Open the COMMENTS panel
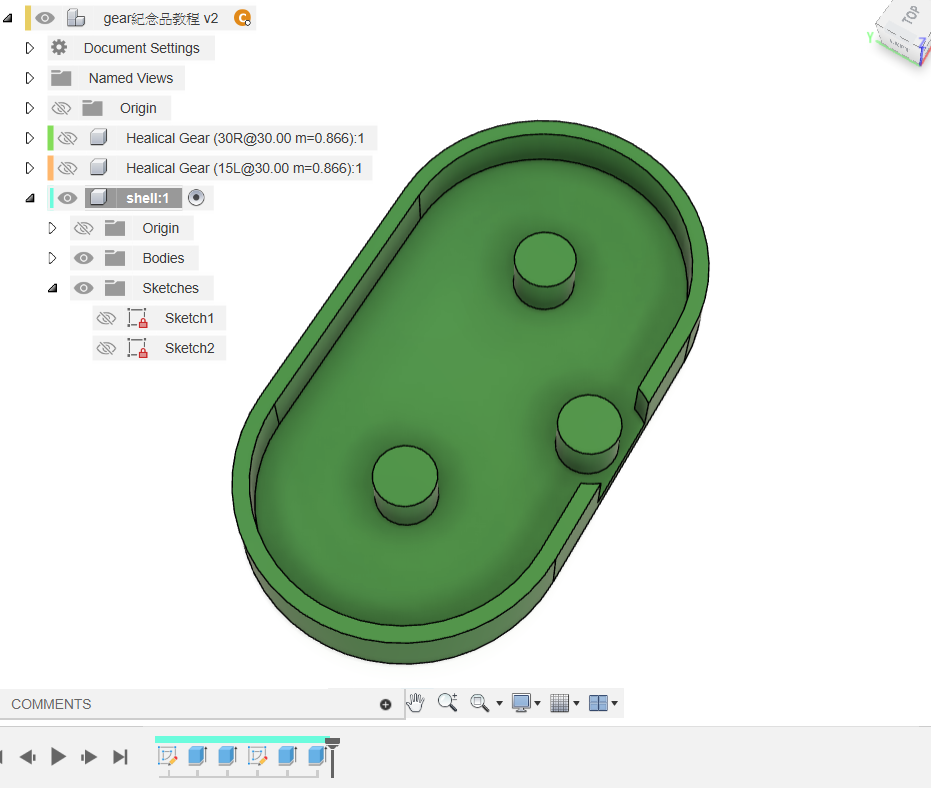This screenshot has height=788, width=931. tap(52, 704)
